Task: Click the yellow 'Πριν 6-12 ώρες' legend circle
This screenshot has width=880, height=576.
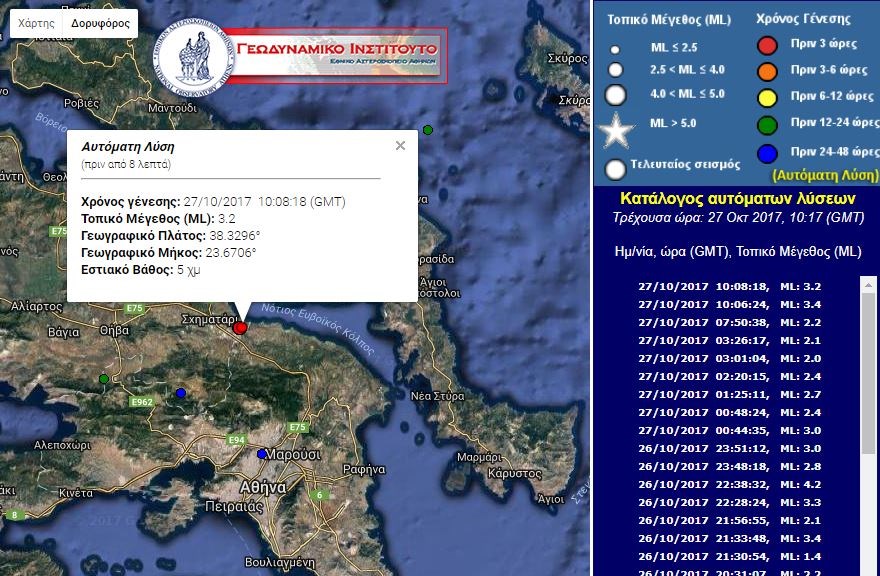Action: coord(767,97)
